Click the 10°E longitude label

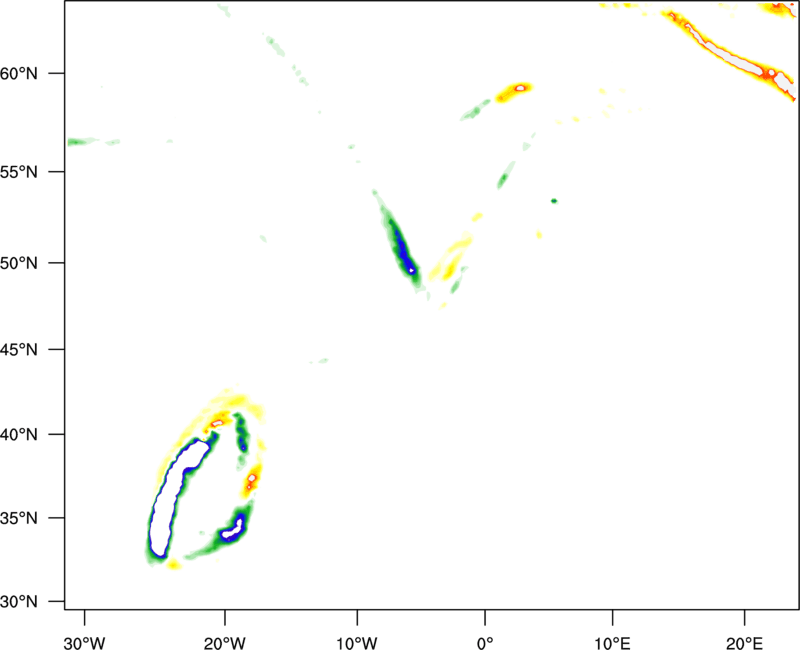click(613, 643)
